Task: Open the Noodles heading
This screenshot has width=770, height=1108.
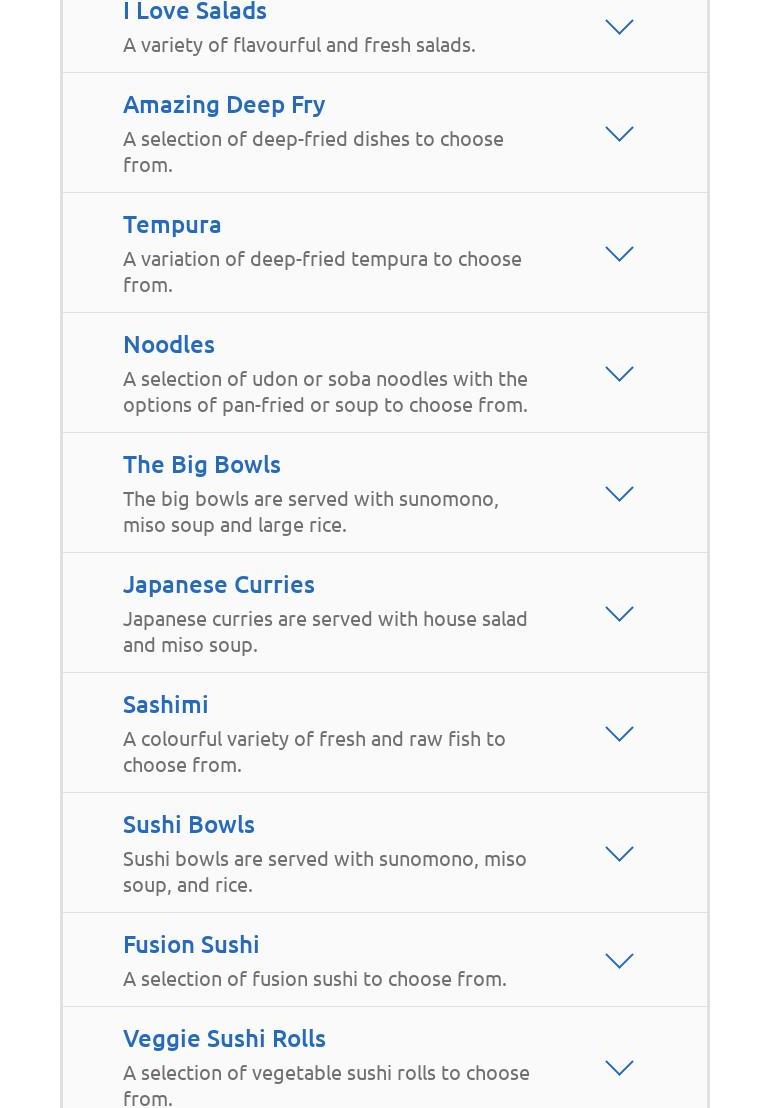Action: click(x=169, y=344)
